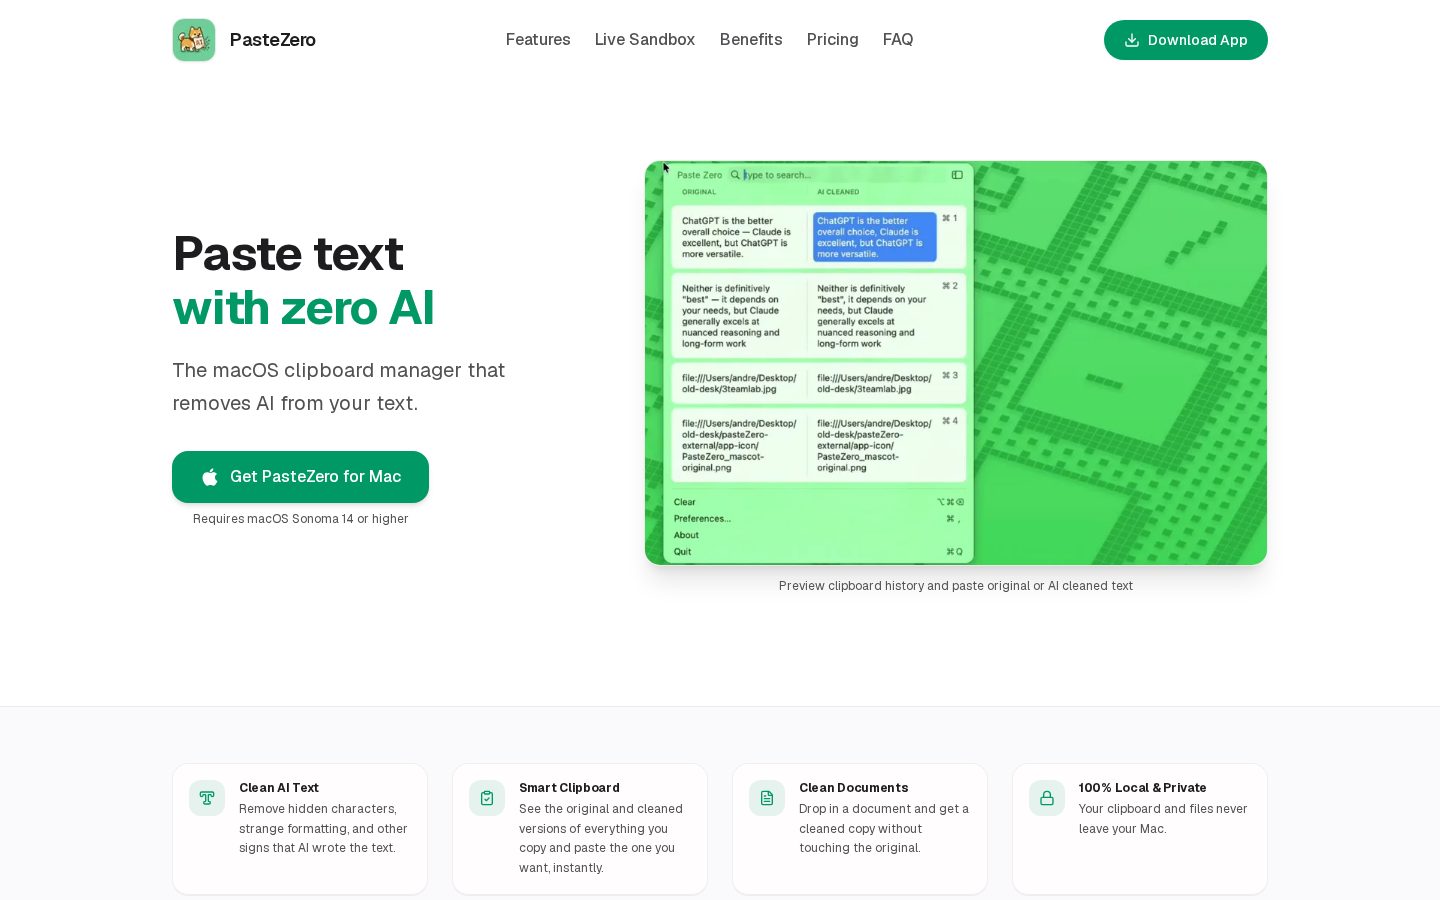
Task: Click the lock icon for 100% Local & Private
Action: [x=1047, y=798]
